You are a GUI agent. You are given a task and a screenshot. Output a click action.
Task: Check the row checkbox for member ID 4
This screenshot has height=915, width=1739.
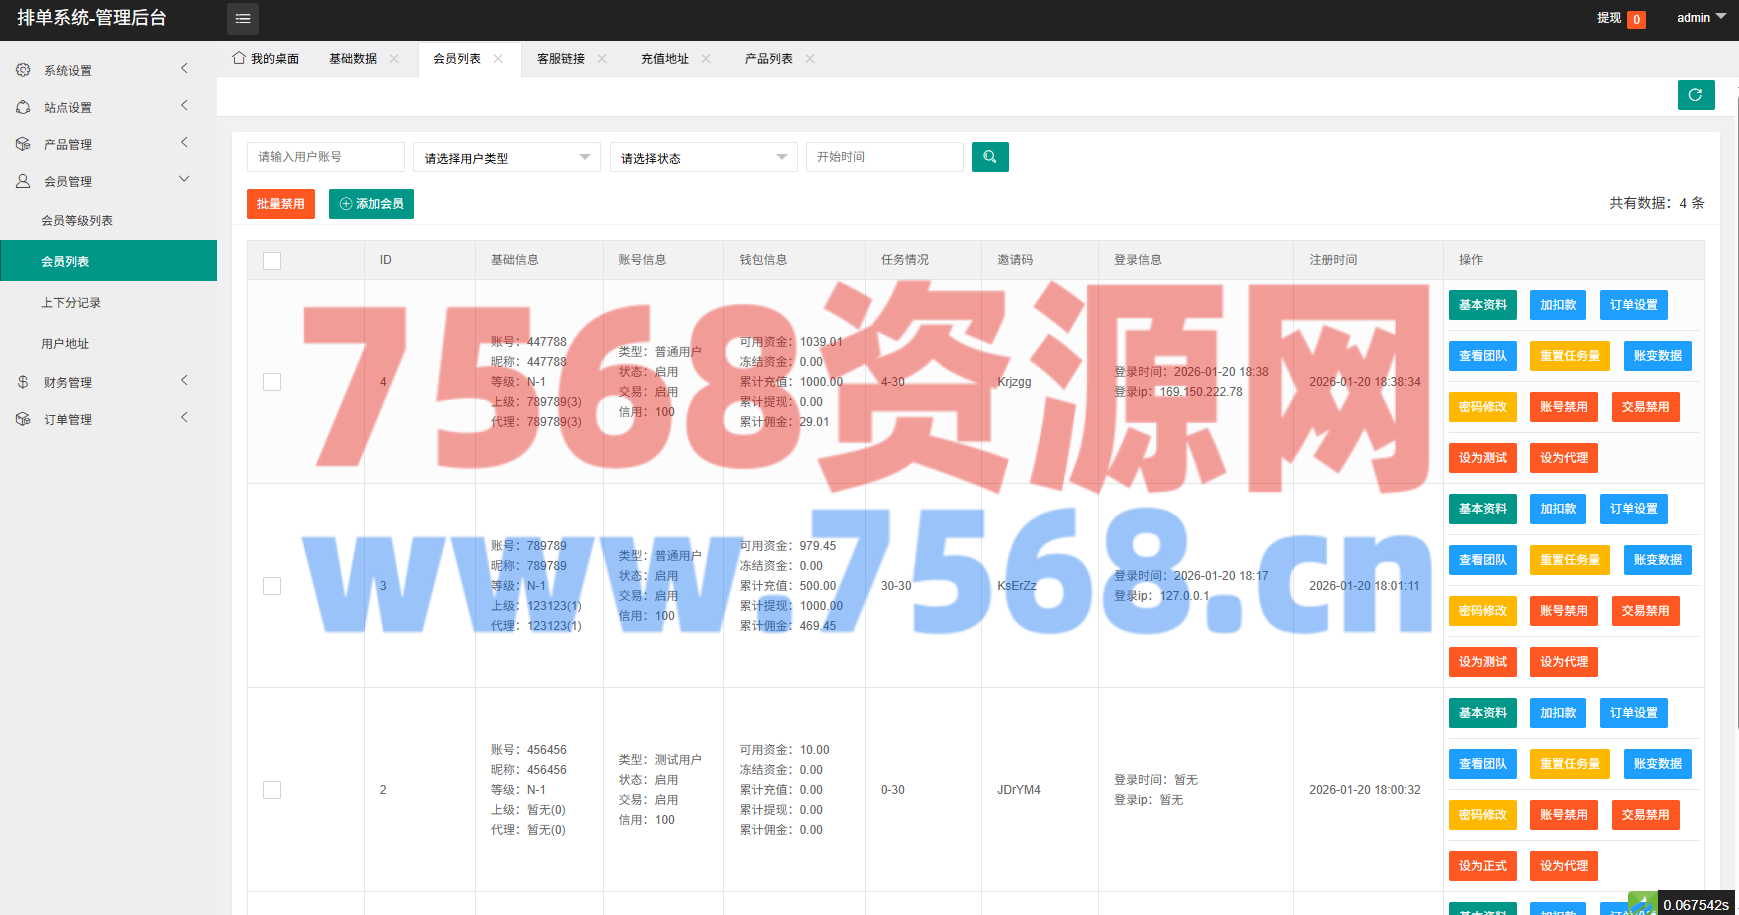click(x=272, y=382)
